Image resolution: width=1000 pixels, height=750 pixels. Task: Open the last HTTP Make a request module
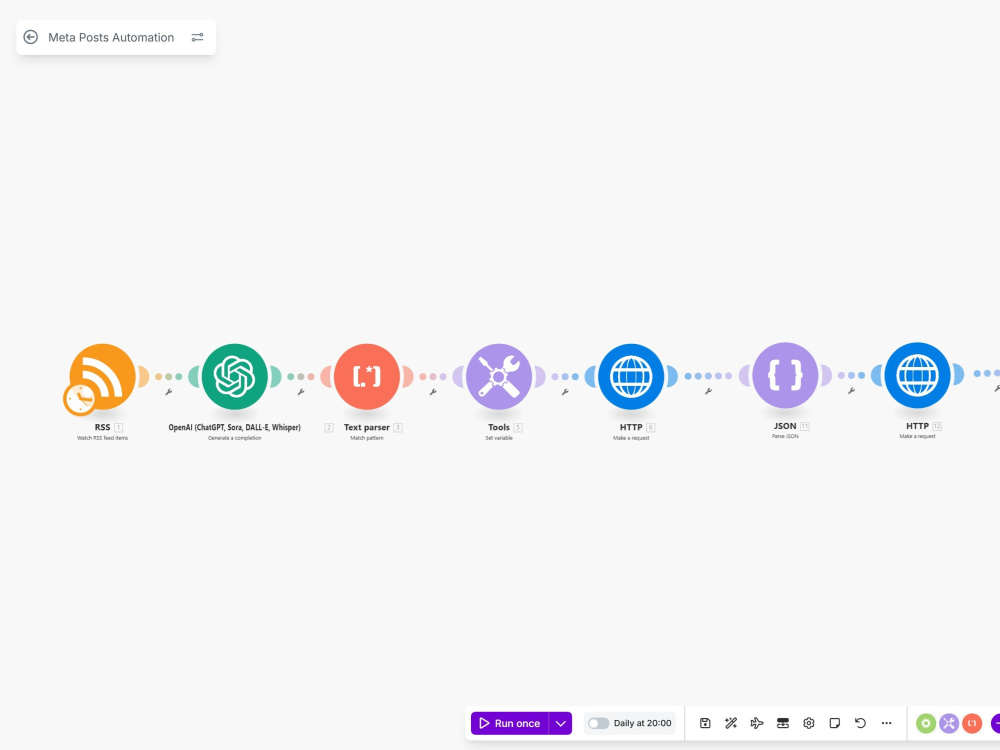point(917,376)
